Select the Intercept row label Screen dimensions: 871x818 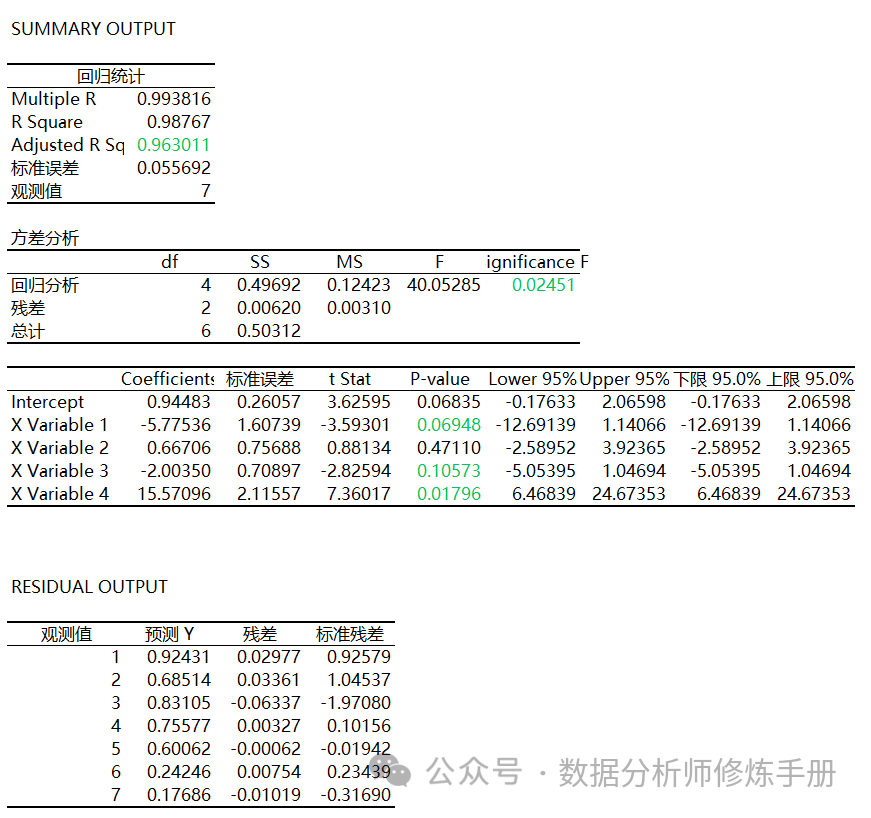(x=47, y=402)
